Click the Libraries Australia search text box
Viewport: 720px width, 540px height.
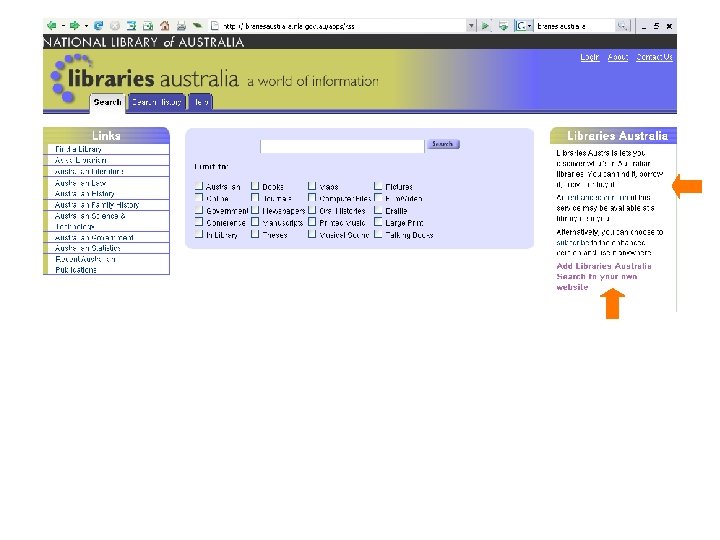coord(342,146)
